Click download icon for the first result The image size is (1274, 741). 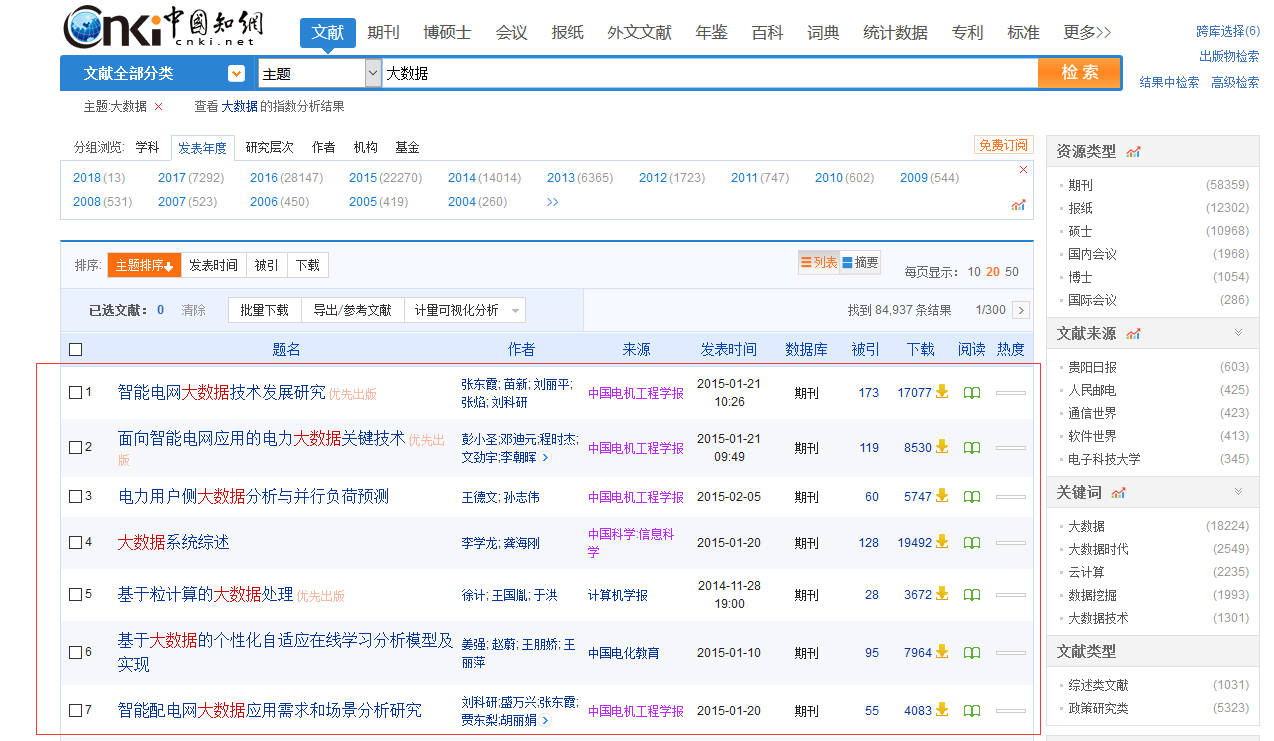[941, 392]
